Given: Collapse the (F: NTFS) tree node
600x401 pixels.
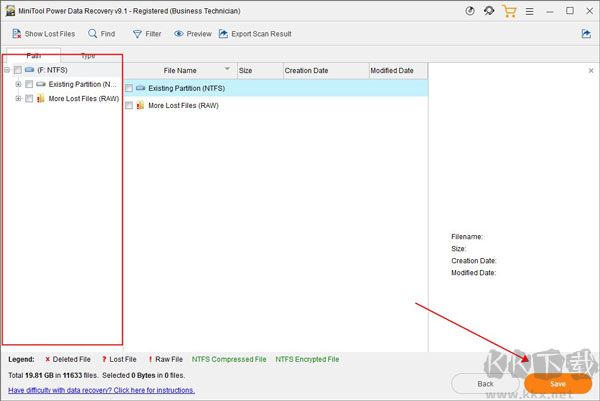Looking at the screenshot, I should pos(7,70).
